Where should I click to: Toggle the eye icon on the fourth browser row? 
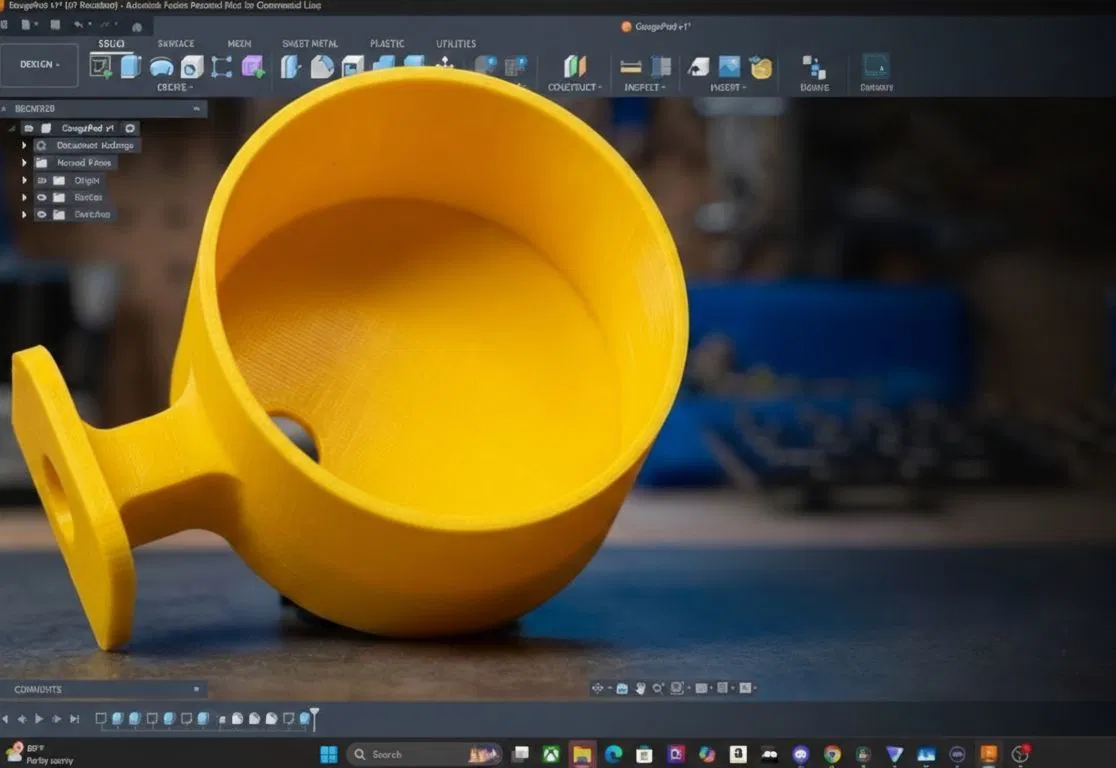coord(41,197)
